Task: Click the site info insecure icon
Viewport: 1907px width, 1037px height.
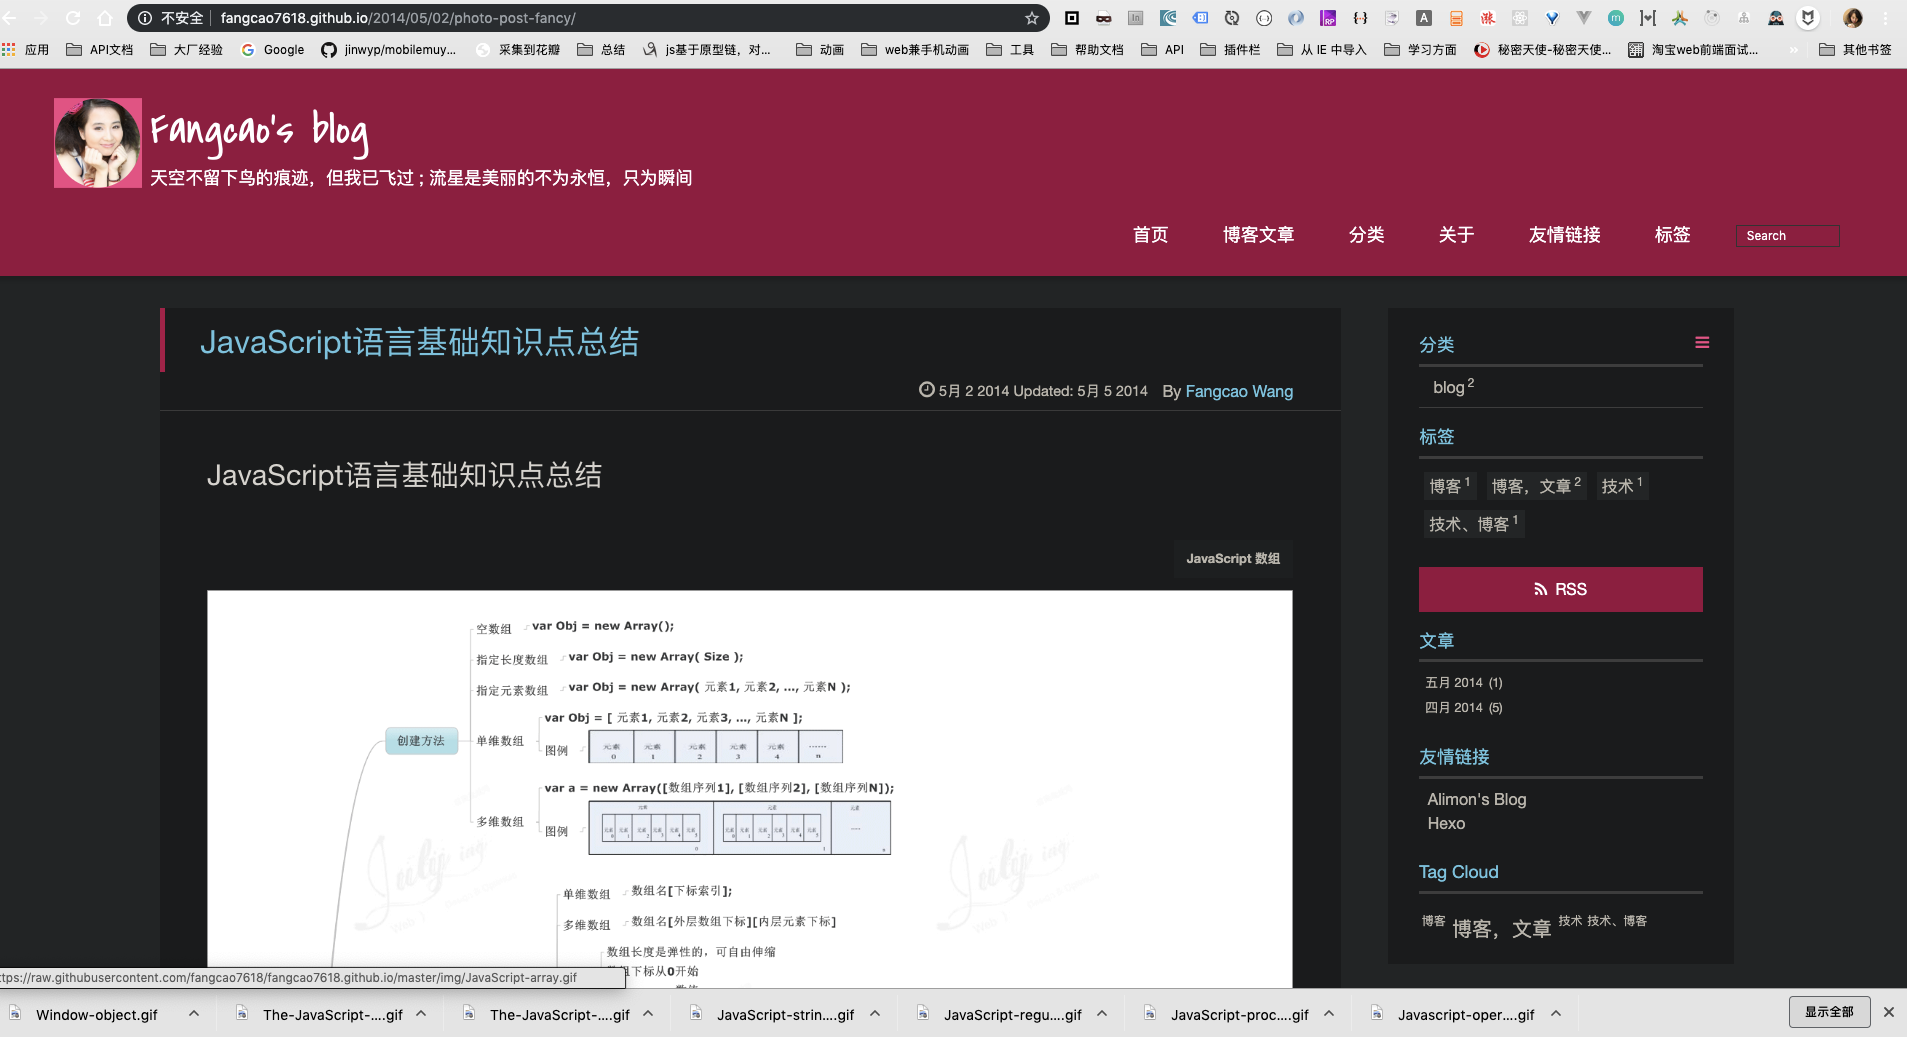Action: (x=145, y=18)
